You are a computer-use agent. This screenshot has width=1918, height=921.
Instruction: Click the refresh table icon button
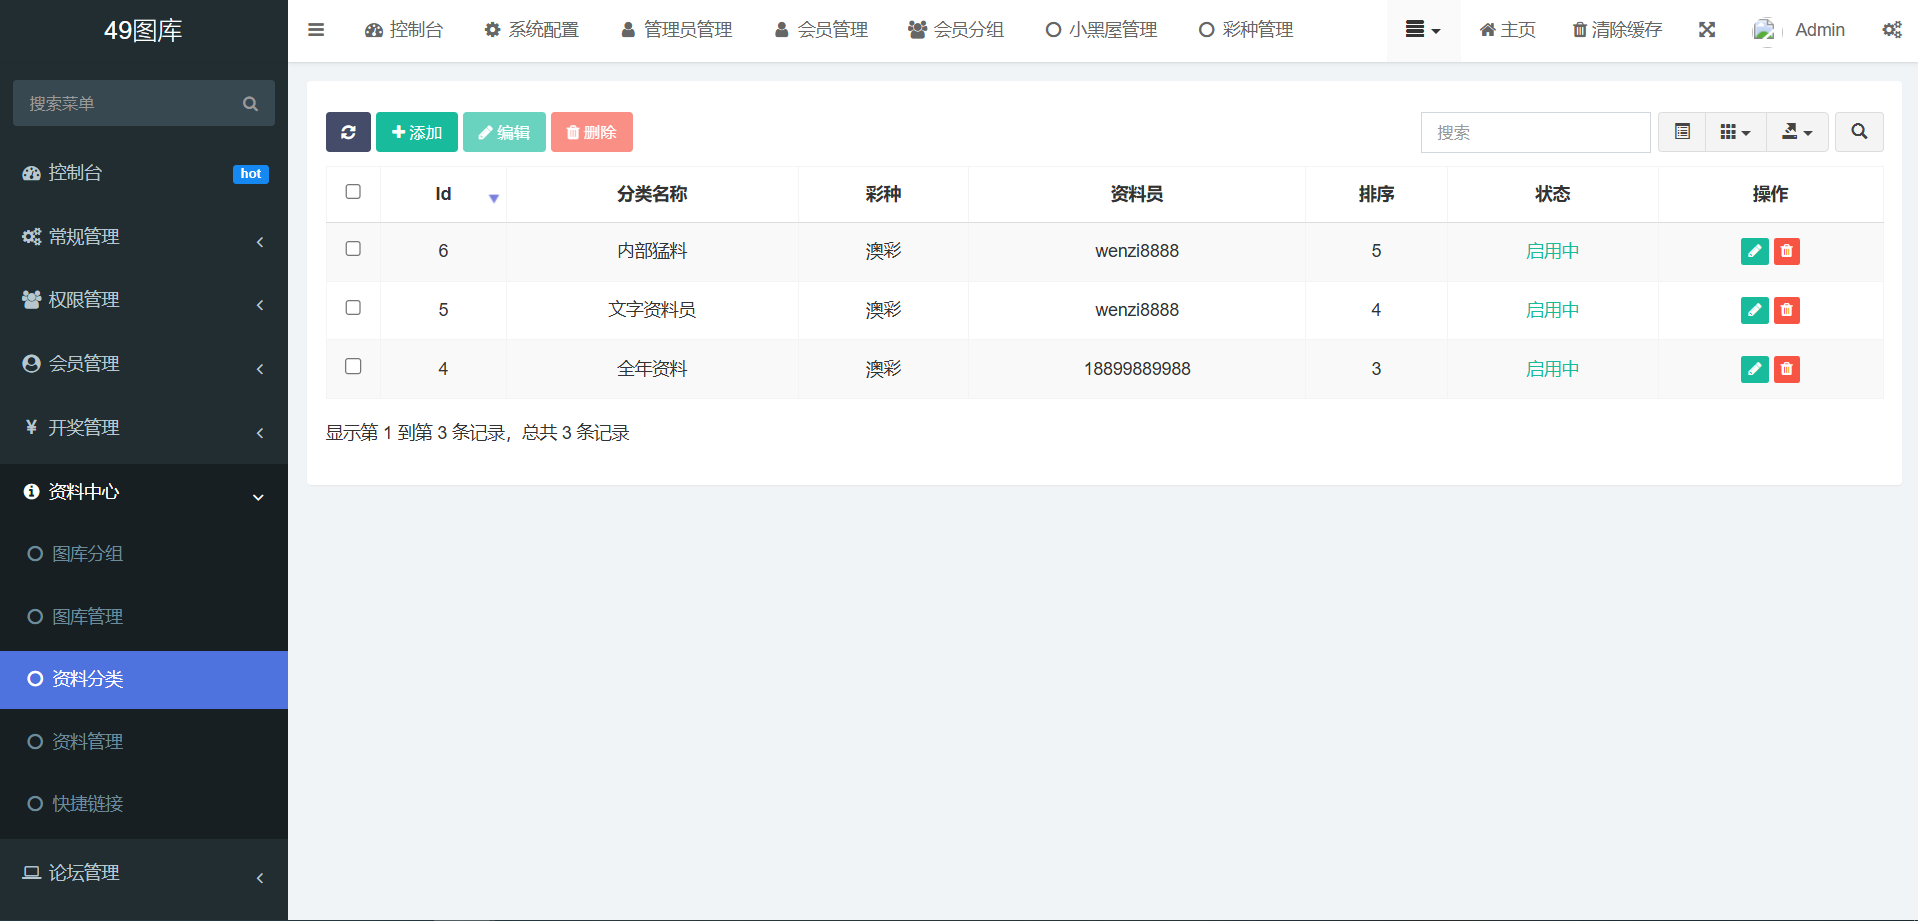coord(348,132)
